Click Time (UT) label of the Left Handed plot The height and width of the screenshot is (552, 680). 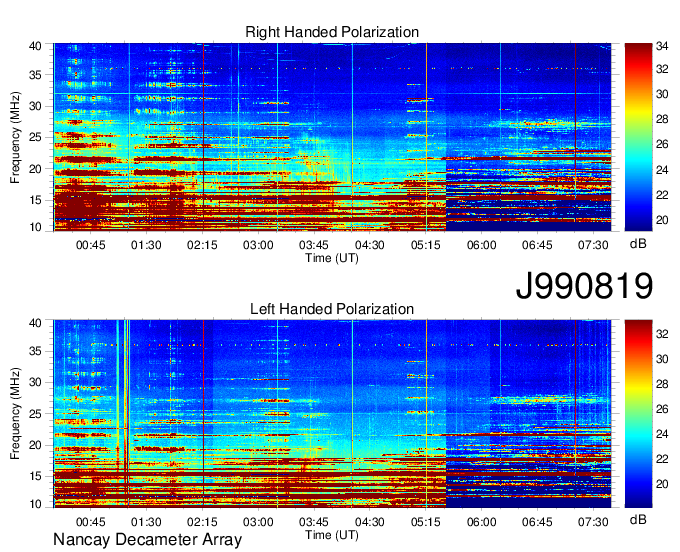click(x=332, y=535)
